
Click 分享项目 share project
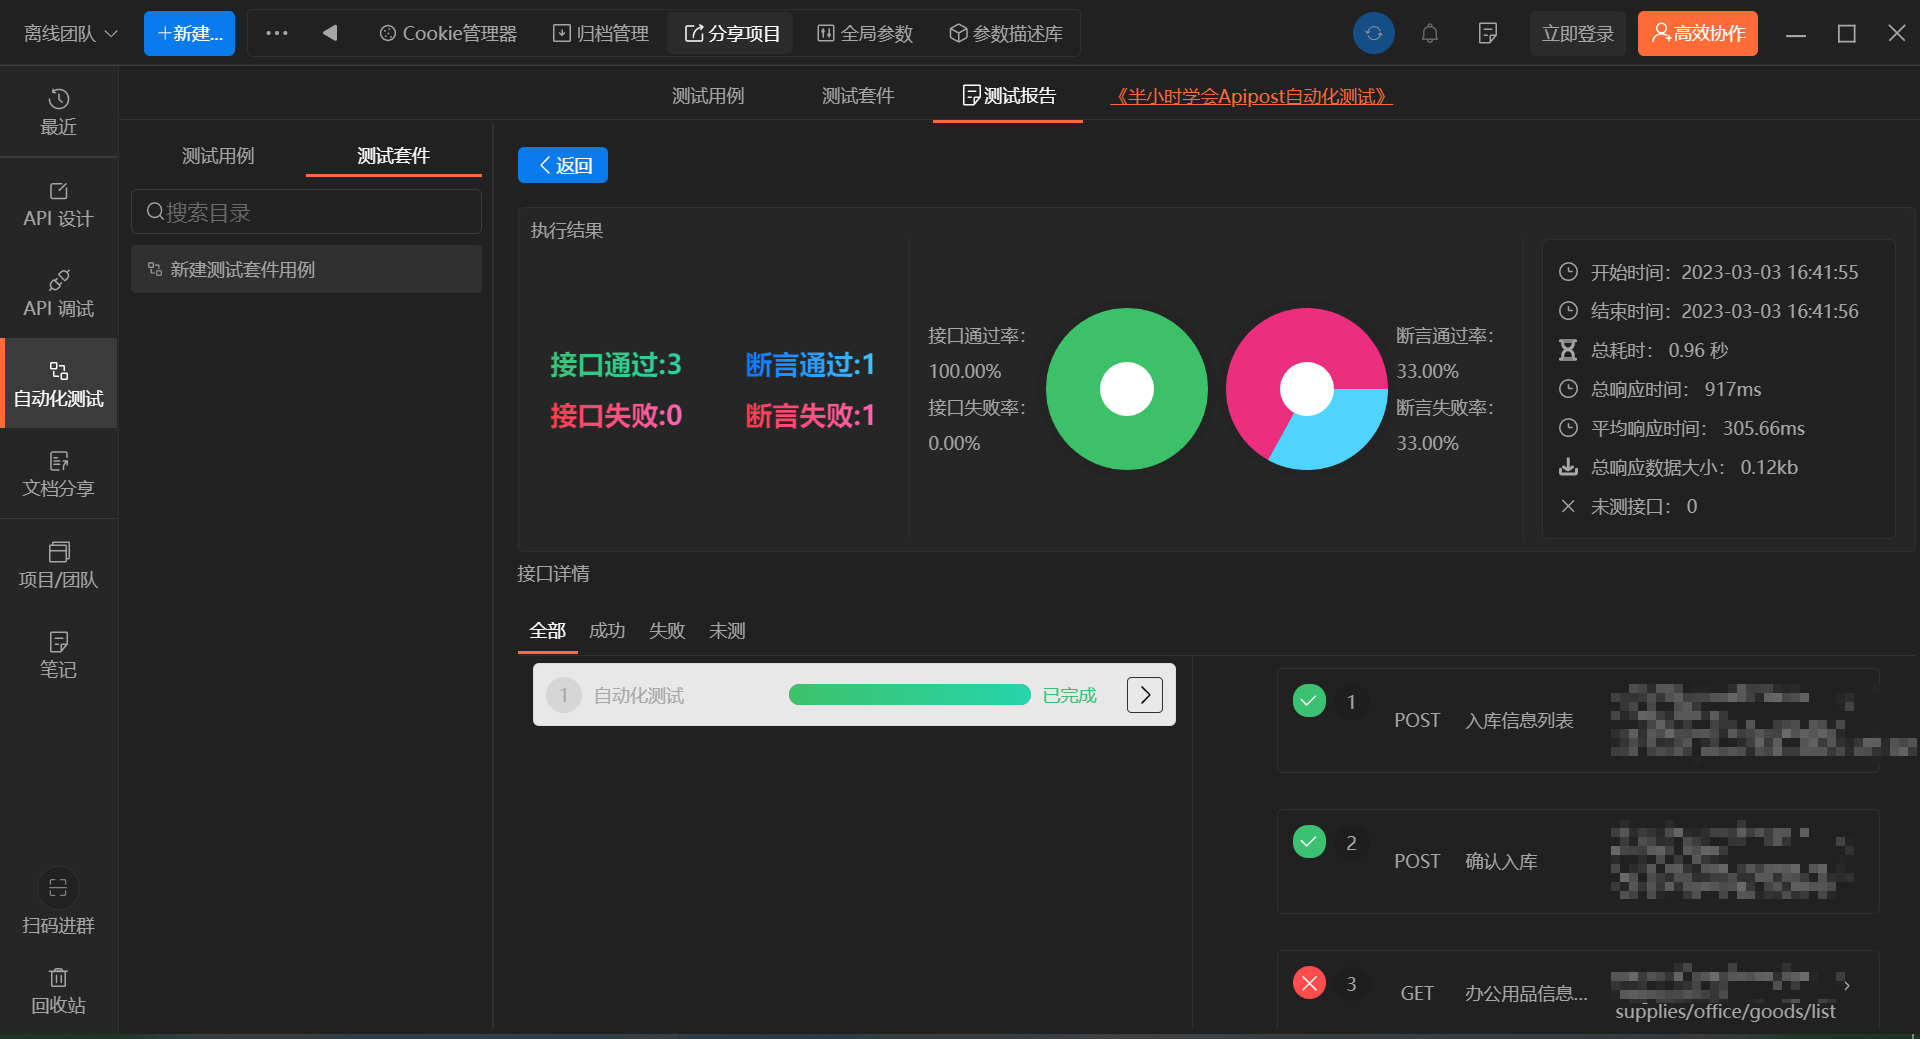pos(732,33)
